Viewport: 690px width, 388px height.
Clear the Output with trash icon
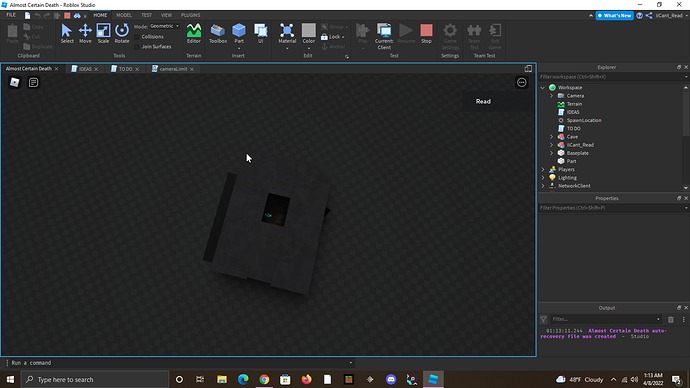coord(671,319)
